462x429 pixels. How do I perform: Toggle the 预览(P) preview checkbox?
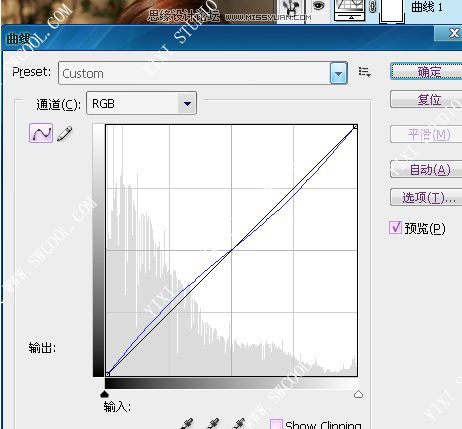tap(395, 228)
